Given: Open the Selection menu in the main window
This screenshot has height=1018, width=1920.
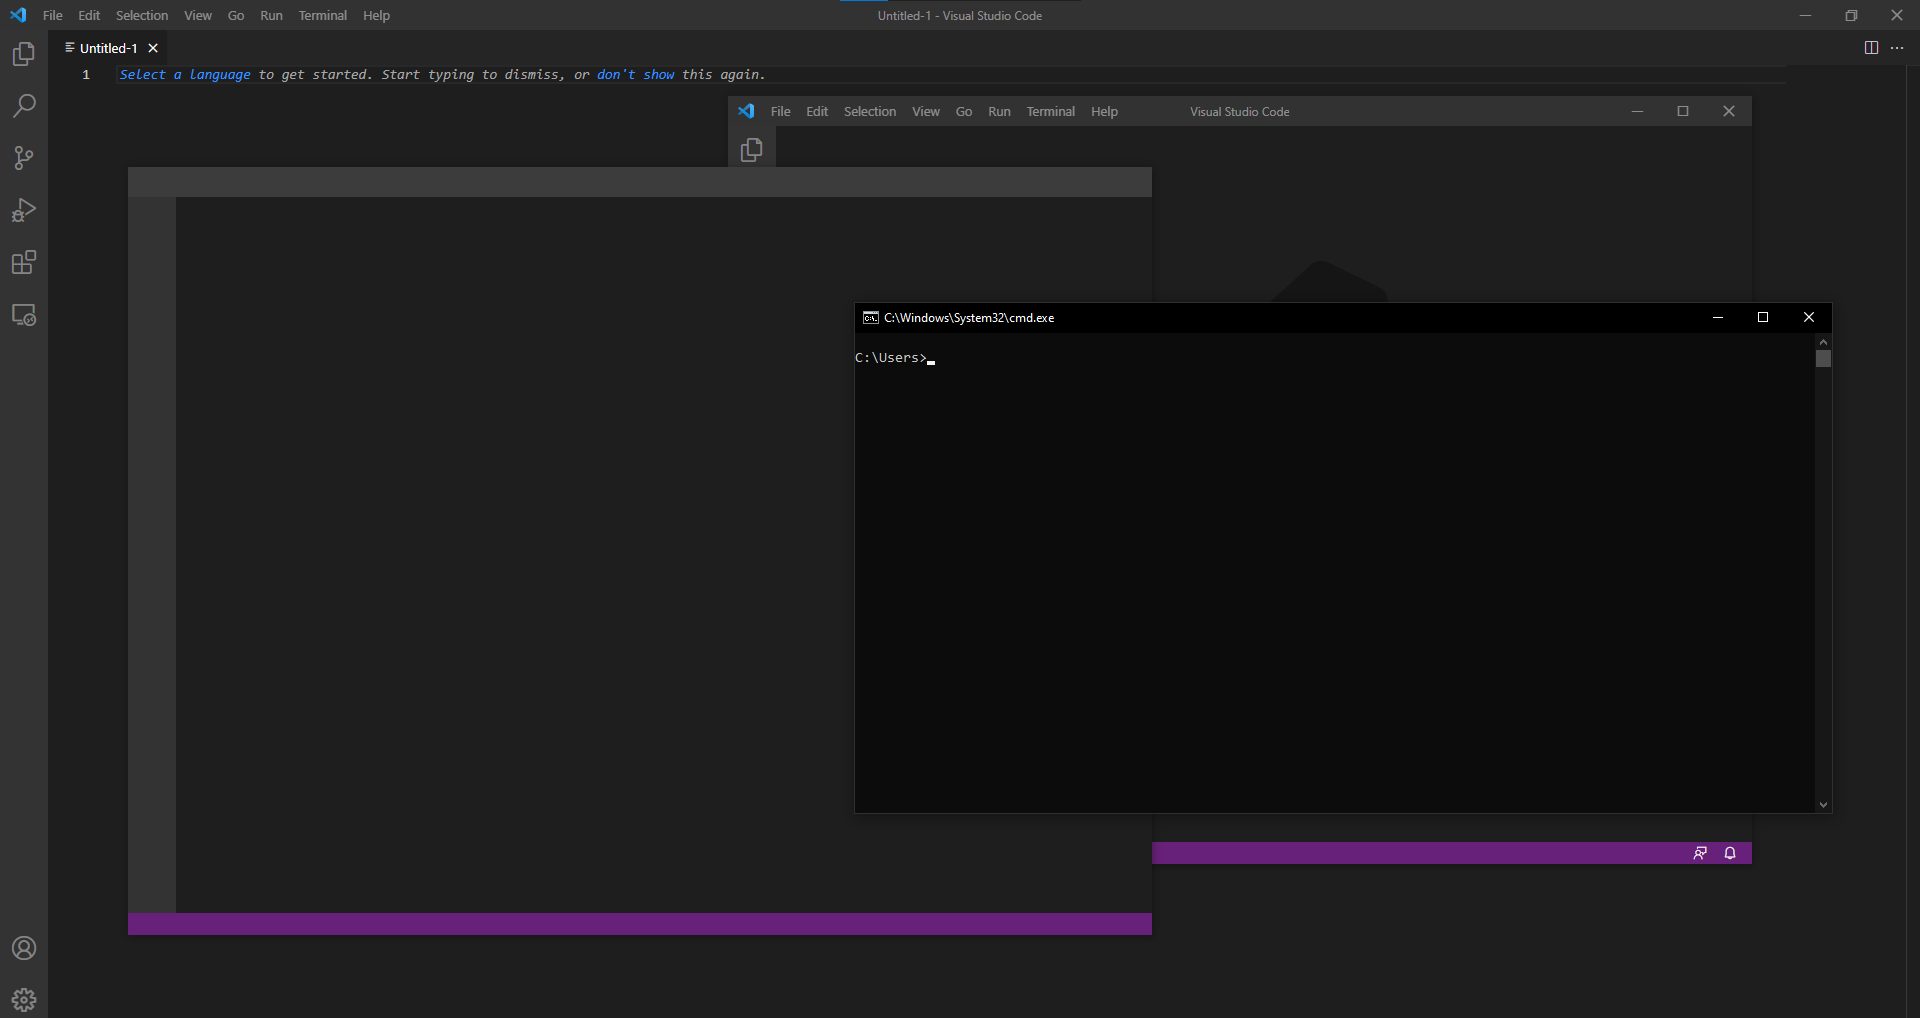Looking at the screenshot, I should 142,15.
